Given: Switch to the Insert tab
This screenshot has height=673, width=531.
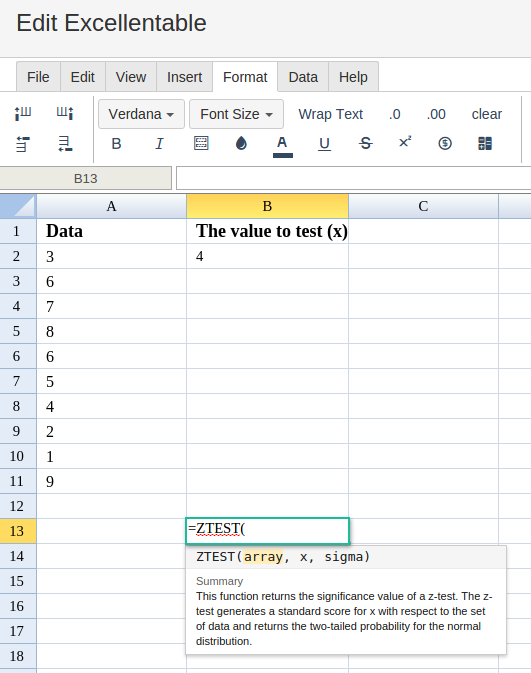Looking at the screenshot, I should tap(185, 77).
